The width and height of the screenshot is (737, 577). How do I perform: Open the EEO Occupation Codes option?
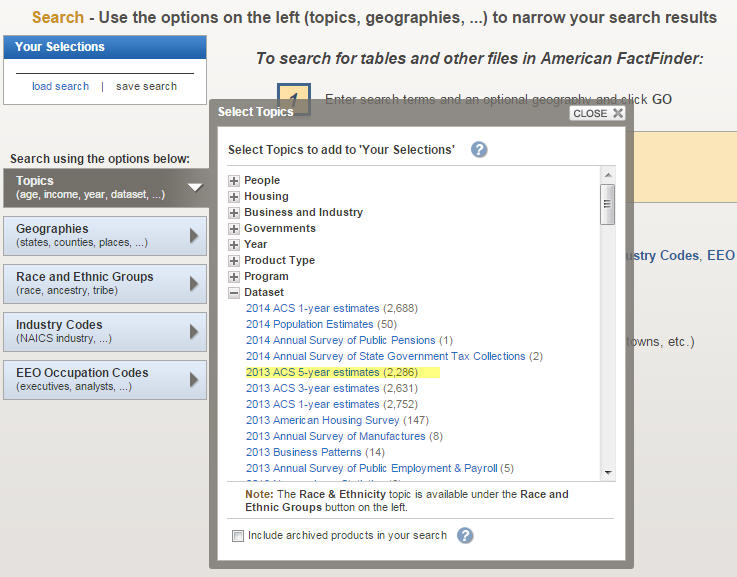pyautogui.click(x=105, y=380)
